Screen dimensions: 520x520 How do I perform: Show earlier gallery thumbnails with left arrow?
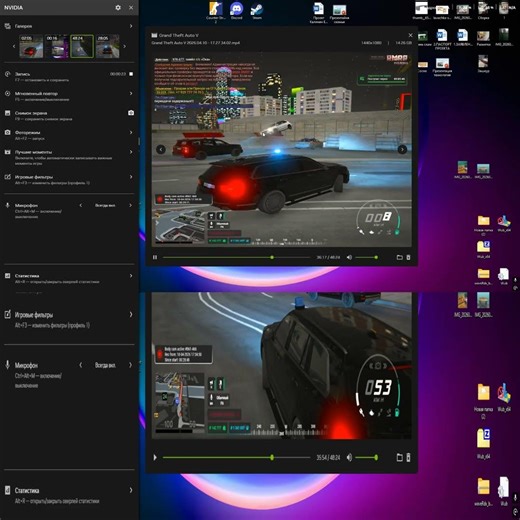14,46
